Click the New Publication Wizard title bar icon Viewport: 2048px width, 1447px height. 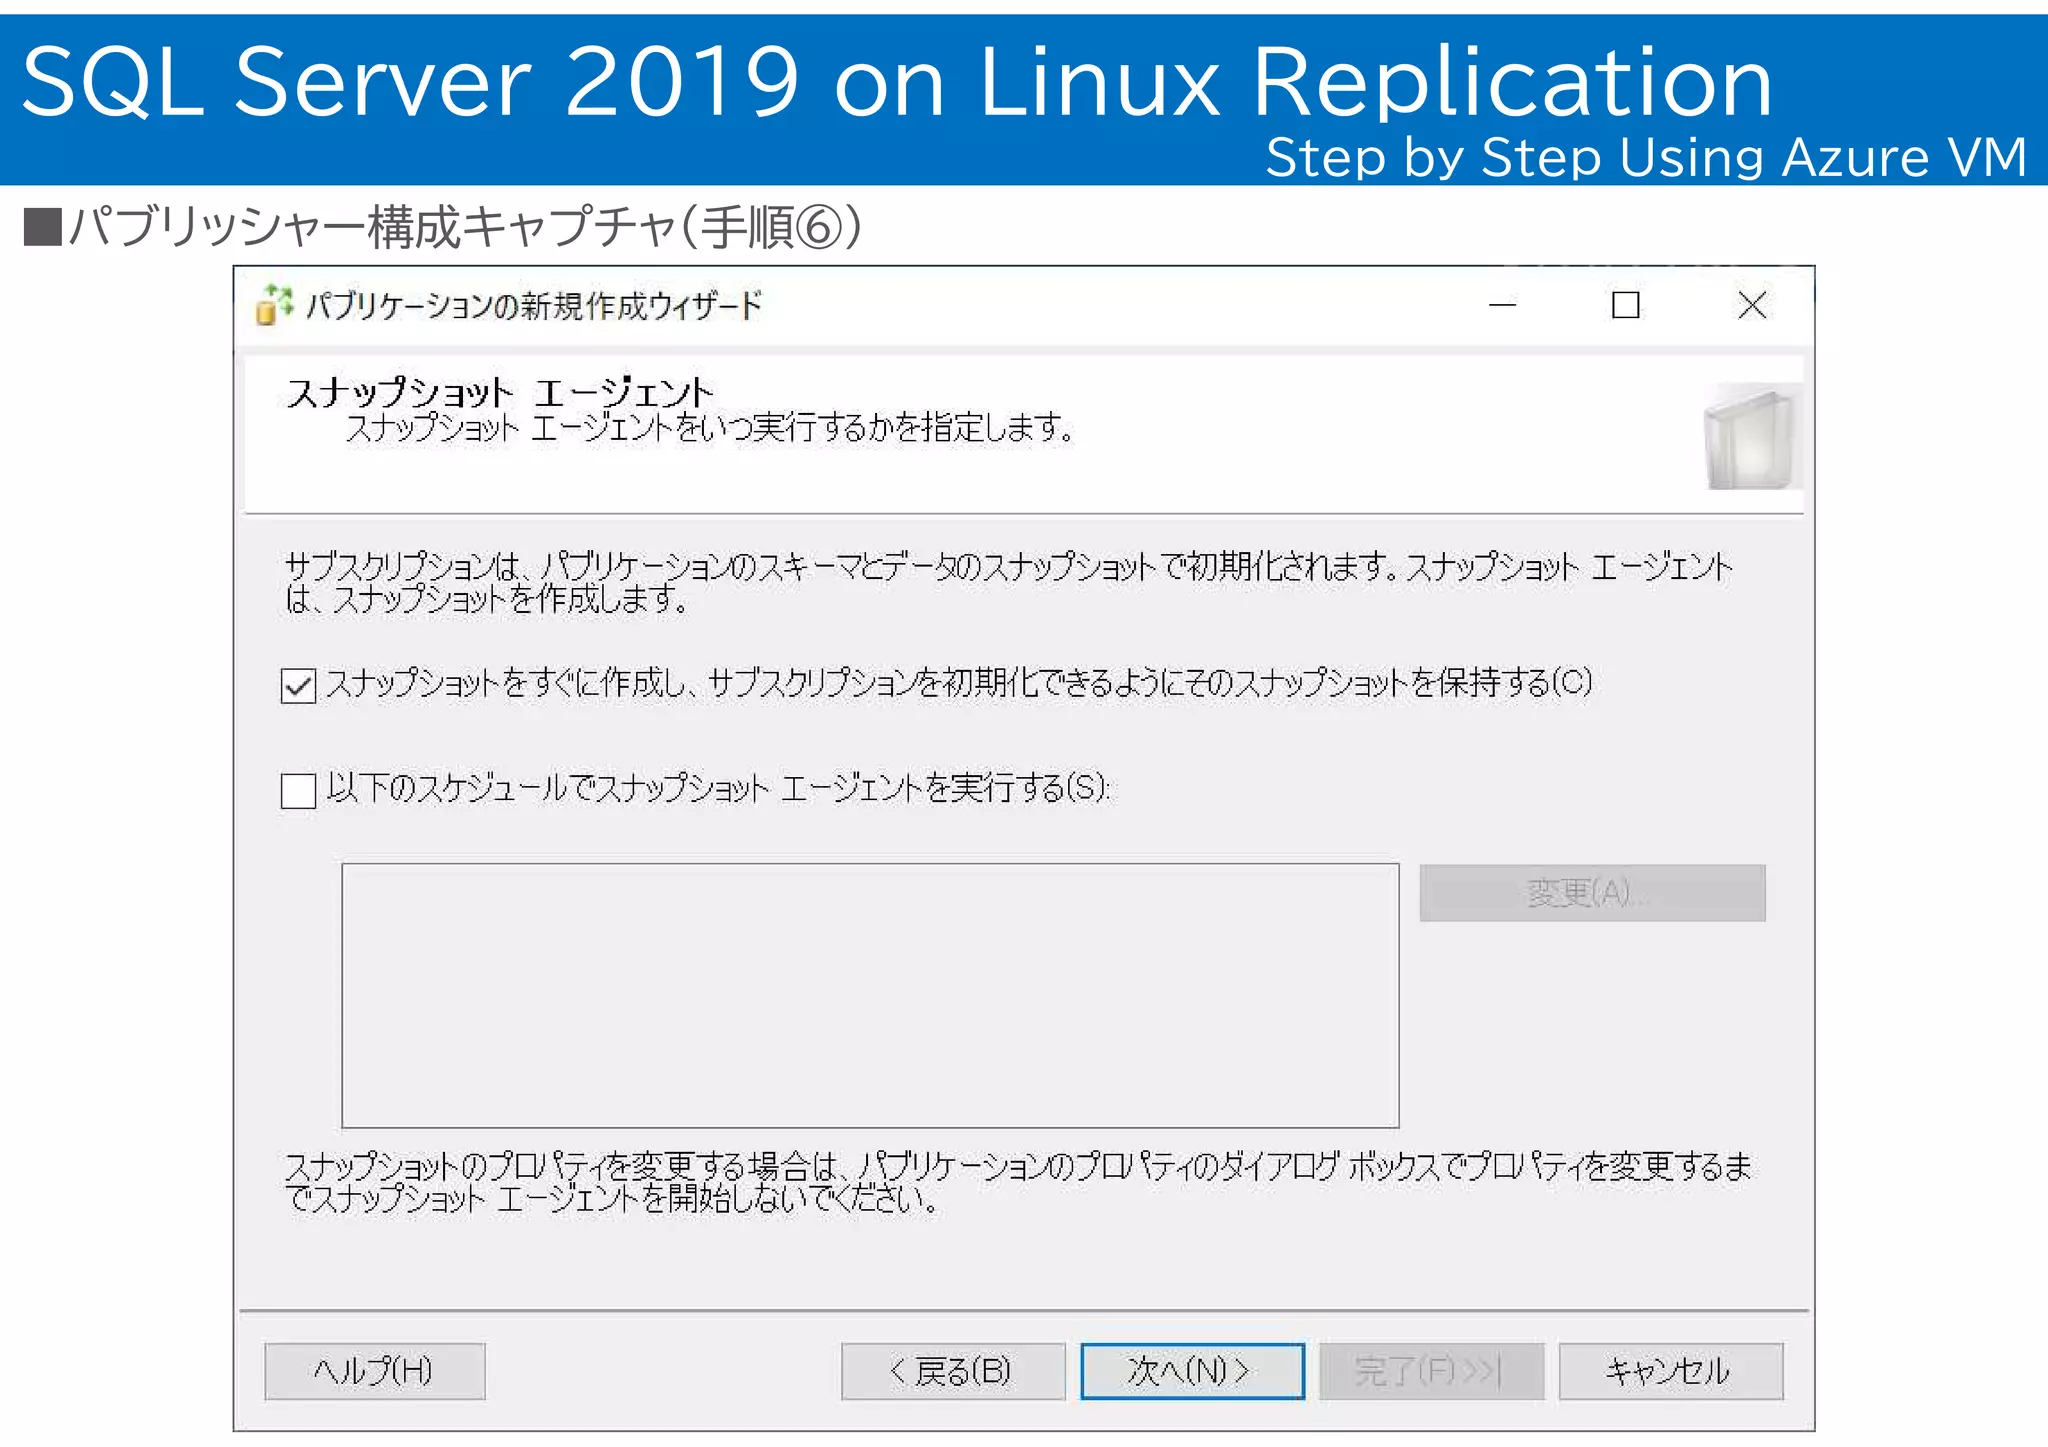(x=274, y=304)
